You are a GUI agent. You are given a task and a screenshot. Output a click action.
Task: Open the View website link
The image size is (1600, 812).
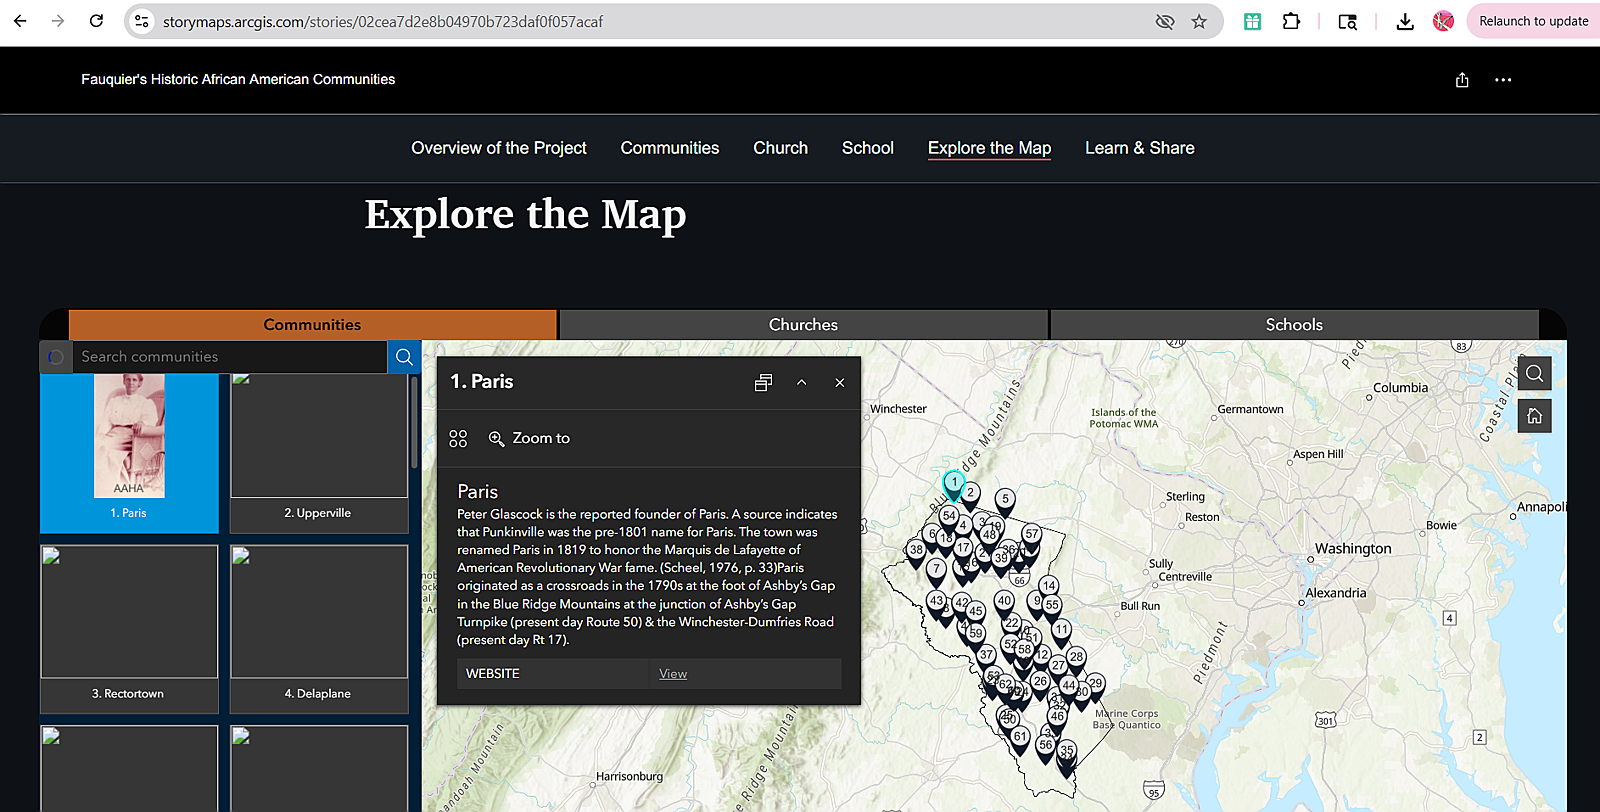673,674
